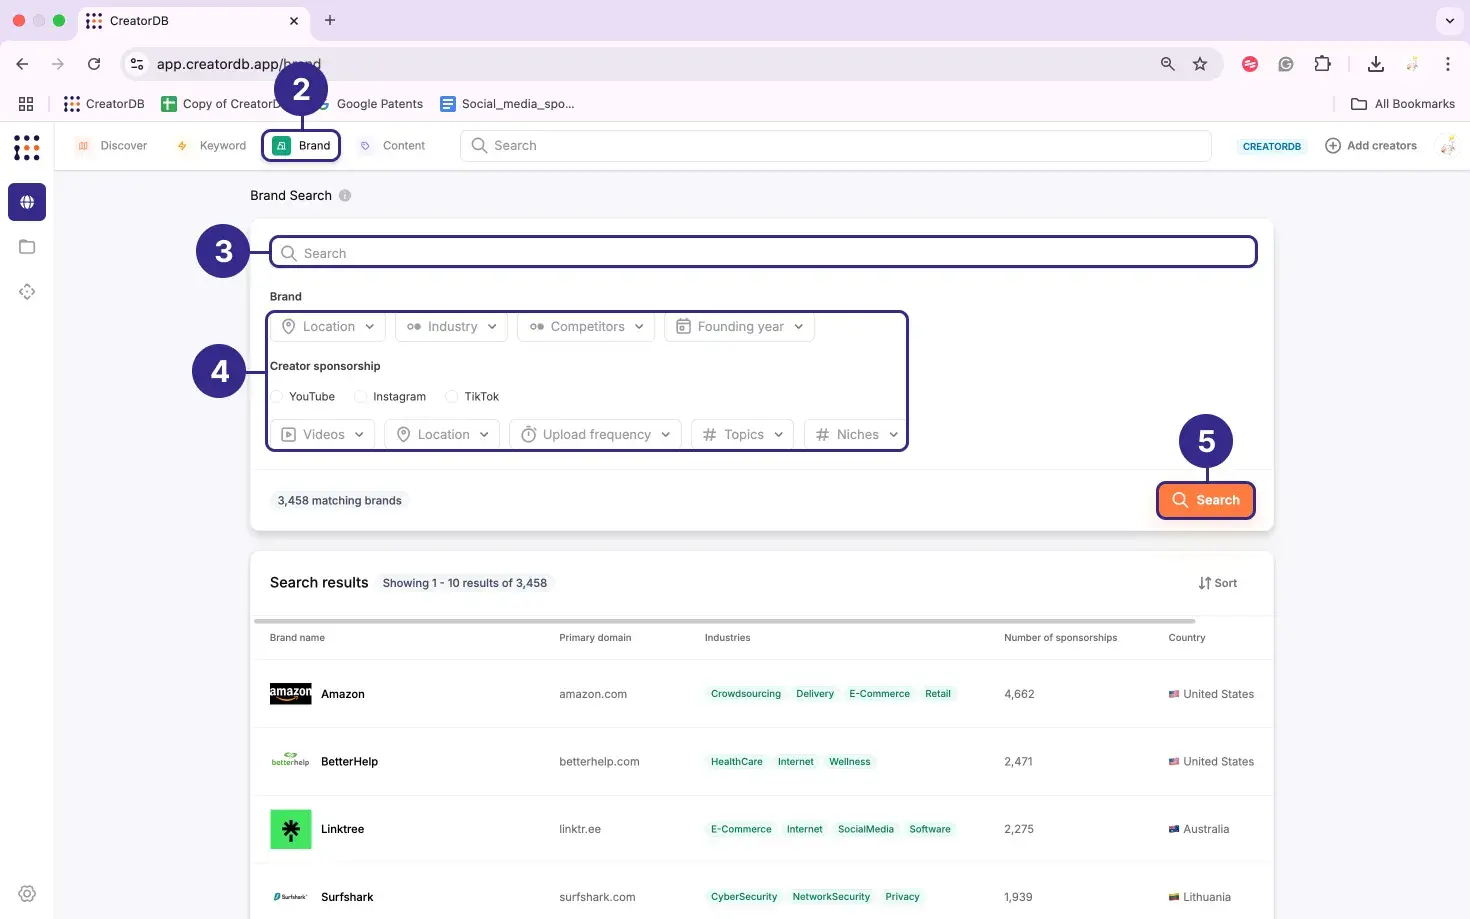Open a new browser tab with plus
The width and height of the screenshot is (1470, 919).
pos(330,20)
